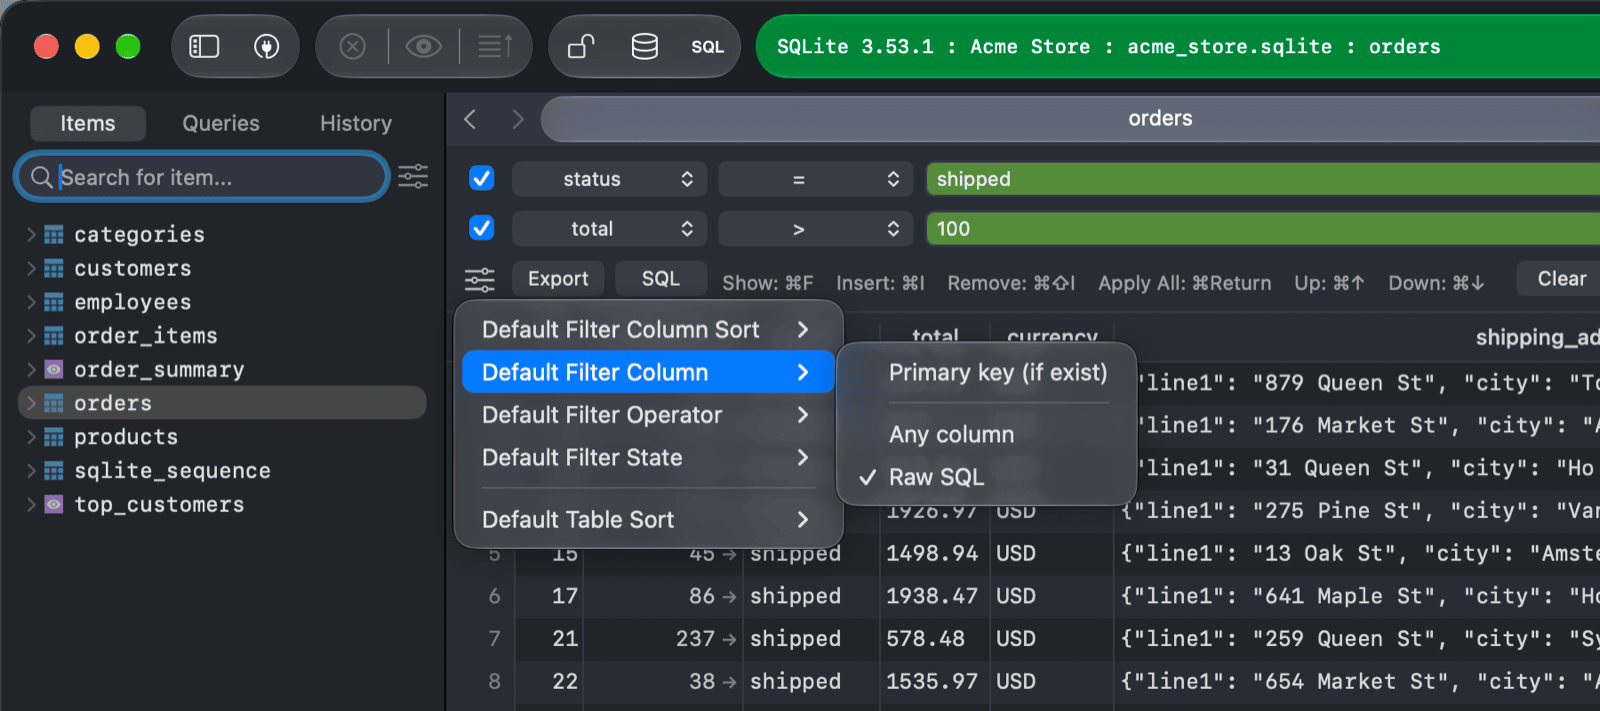Open Default Filter Column Sort submenu
Viewport: 1600px width, 711px height.
(648, 330)
